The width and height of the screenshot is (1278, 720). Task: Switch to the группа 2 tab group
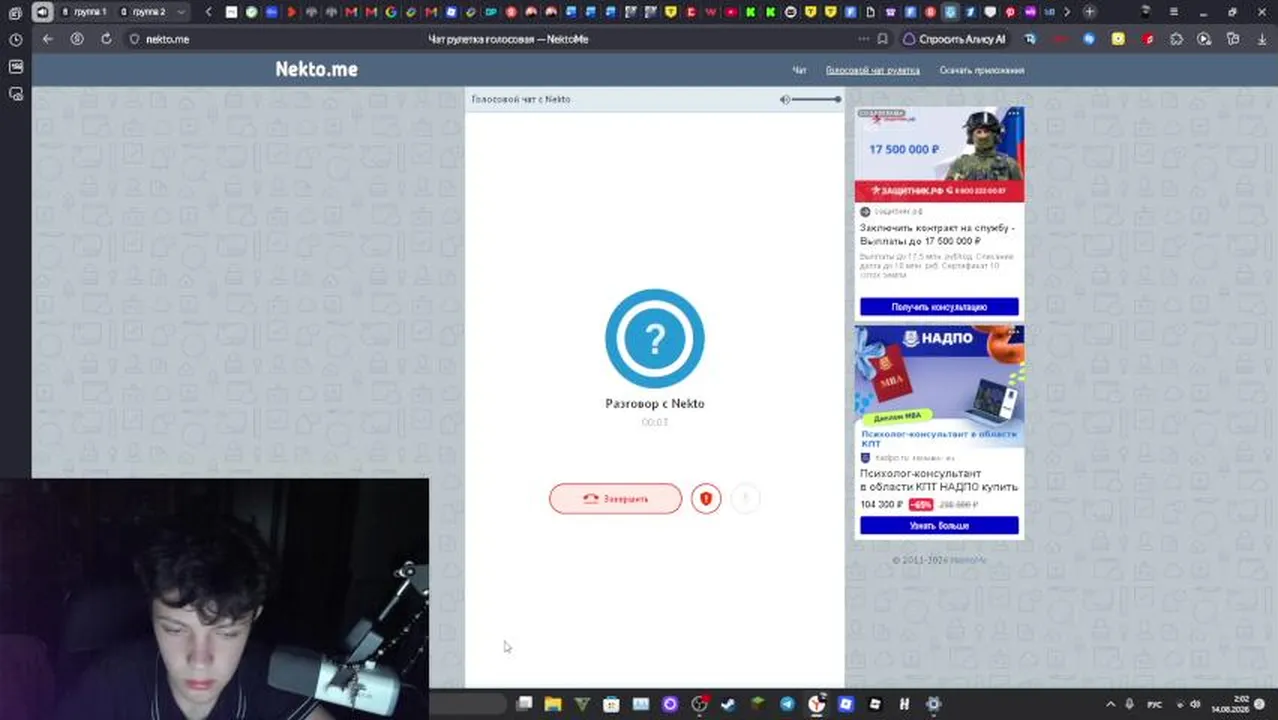[143, 12]
